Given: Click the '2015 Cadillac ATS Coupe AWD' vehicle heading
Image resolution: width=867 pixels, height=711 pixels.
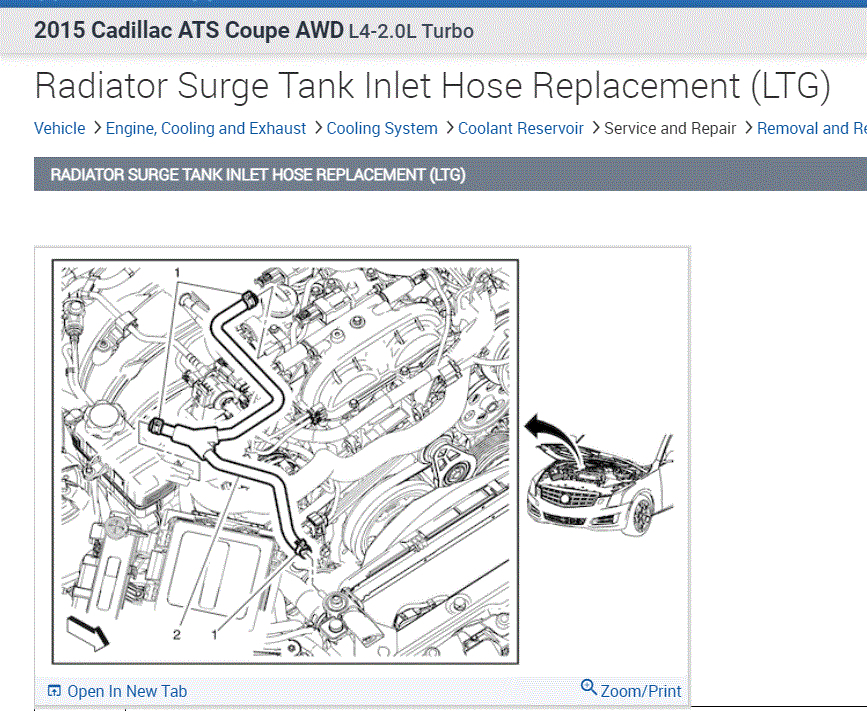Looking at the screenshot, I should point(189,30).
